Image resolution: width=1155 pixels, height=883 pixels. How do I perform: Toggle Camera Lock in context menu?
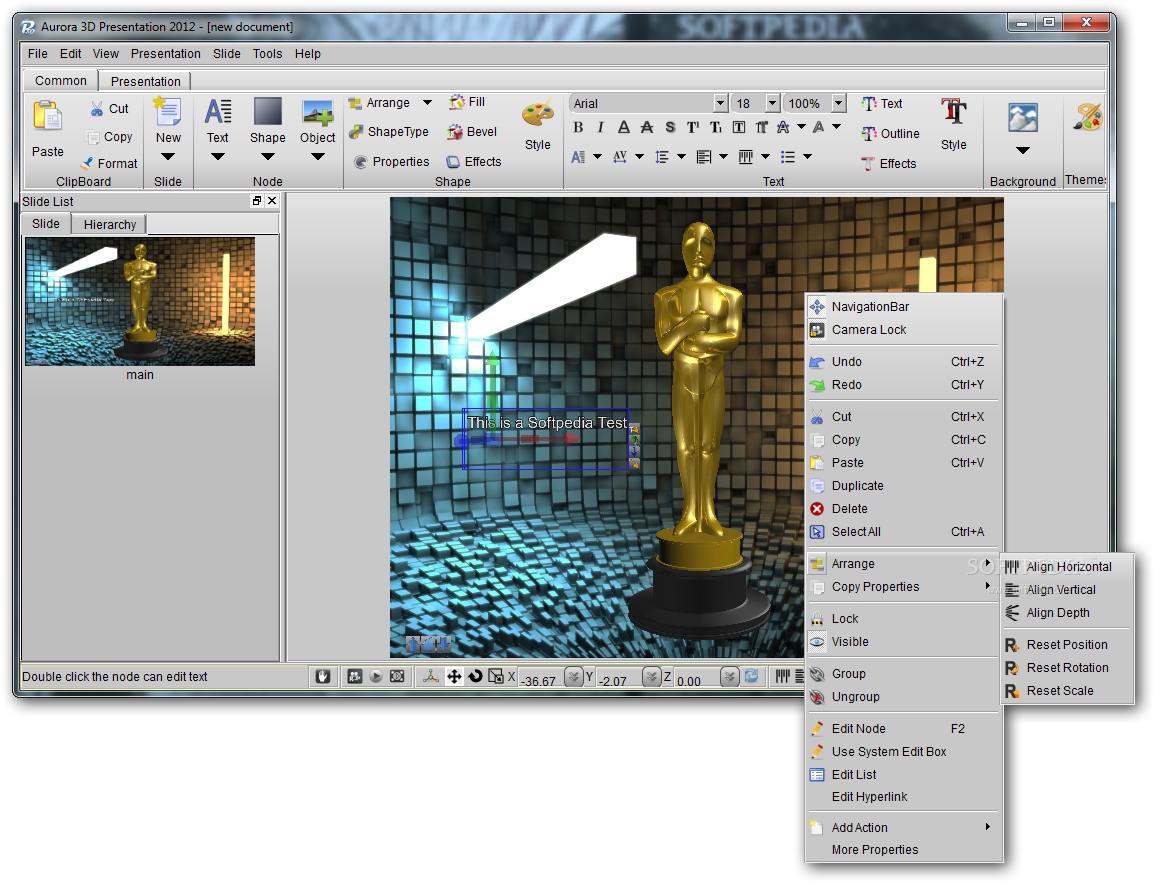pos(868,330)
